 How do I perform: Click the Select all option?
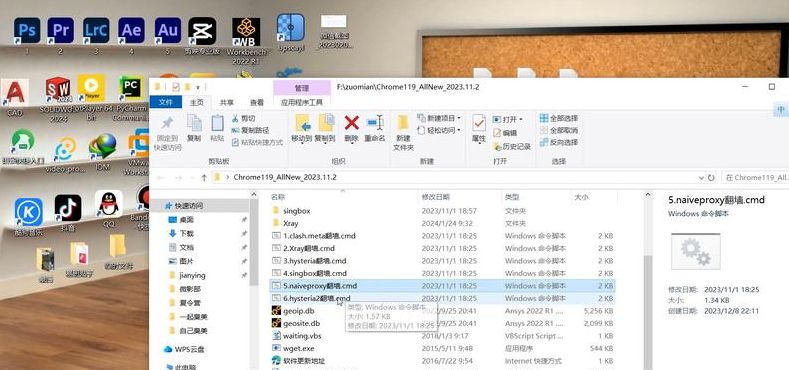(559, 118)
